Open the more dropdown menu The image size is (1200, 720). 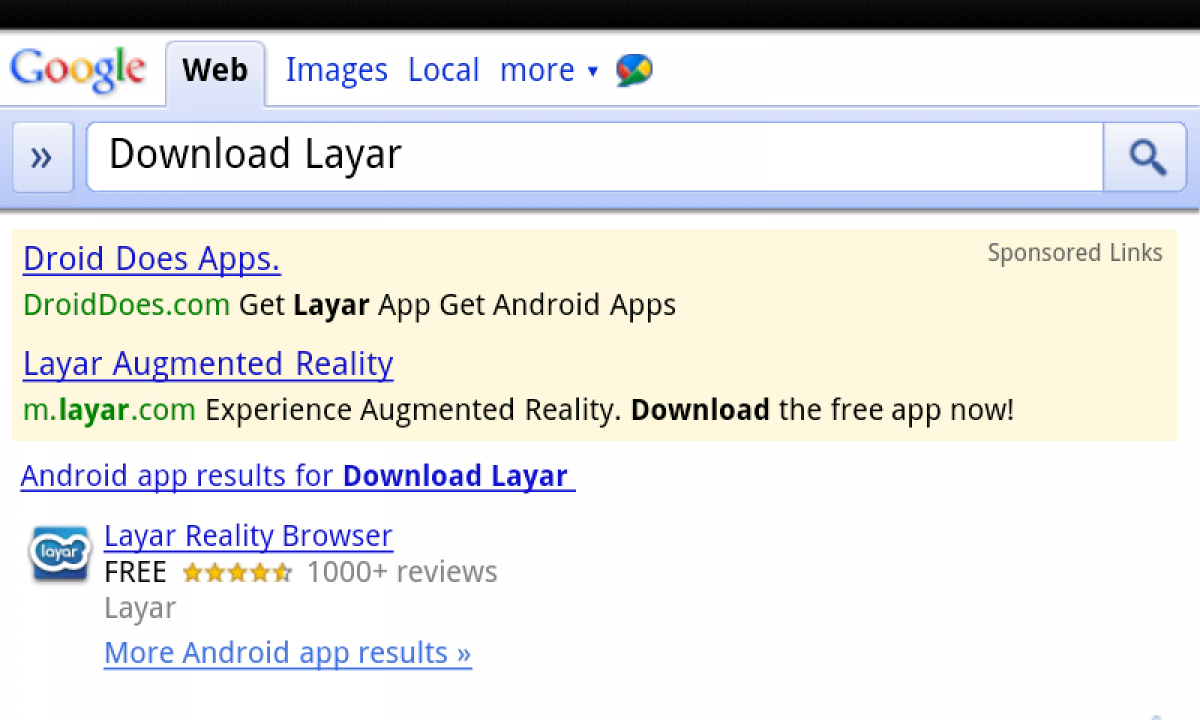[x=549, y=70]
